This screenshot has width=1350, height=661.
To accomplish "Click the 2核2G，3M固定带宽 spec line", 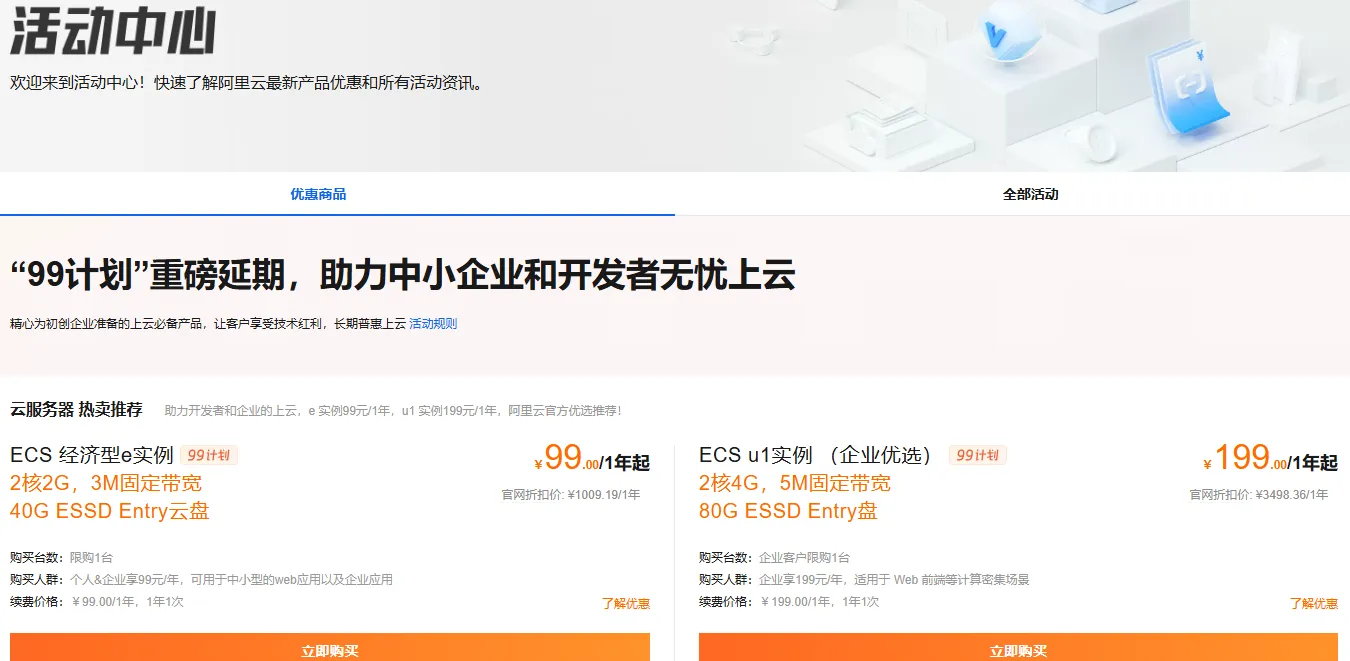I will [106, 483].
